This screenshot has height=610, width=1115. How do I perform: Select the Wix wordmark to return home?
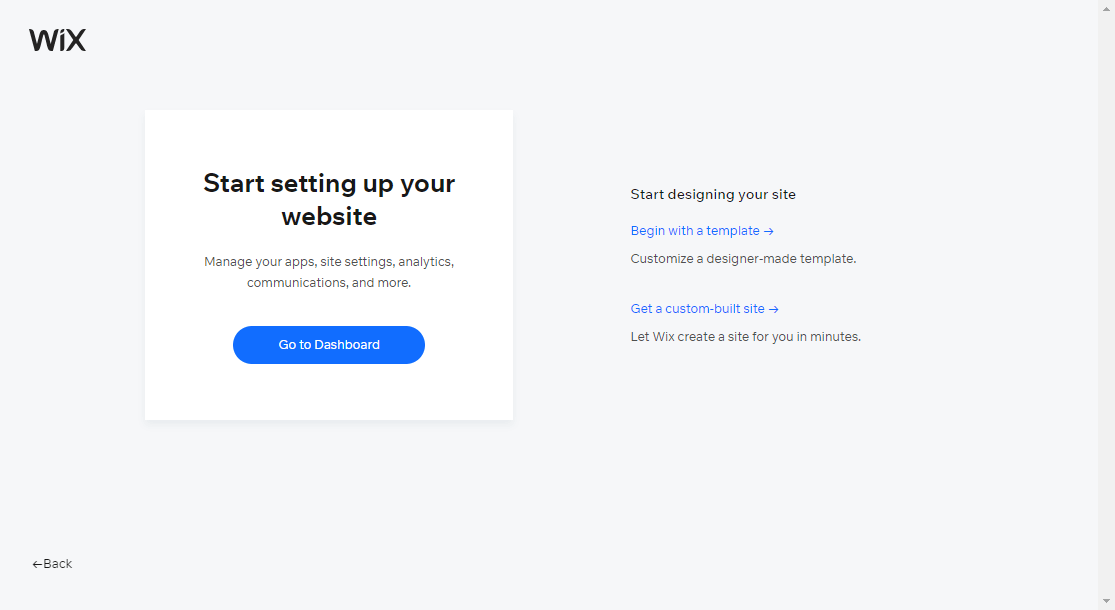pyautogui.click(x=57, y=39)
